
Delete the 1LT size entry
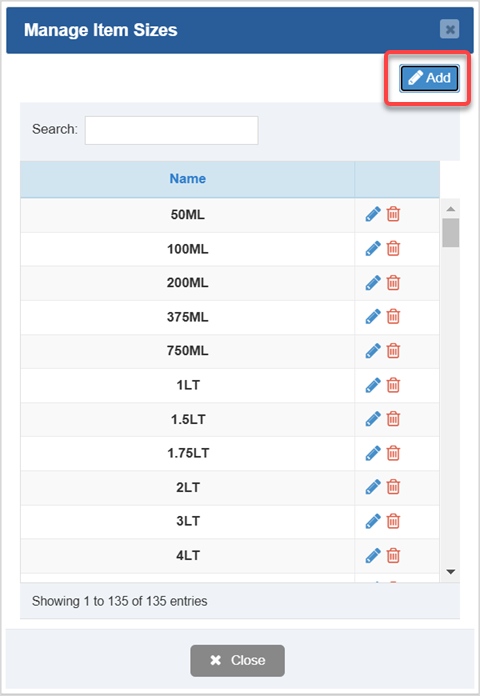tap(393, 385)
